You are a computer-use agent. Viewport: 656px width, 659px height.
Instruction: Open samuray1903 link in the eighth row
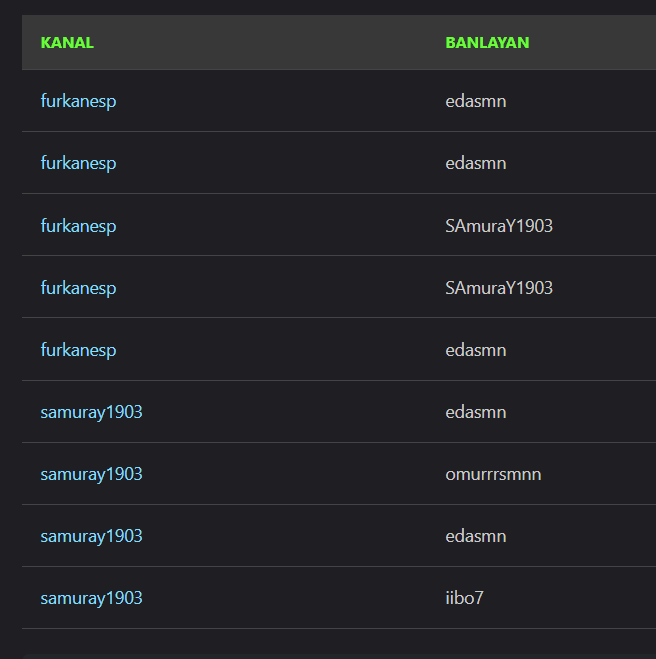[91, 536]
